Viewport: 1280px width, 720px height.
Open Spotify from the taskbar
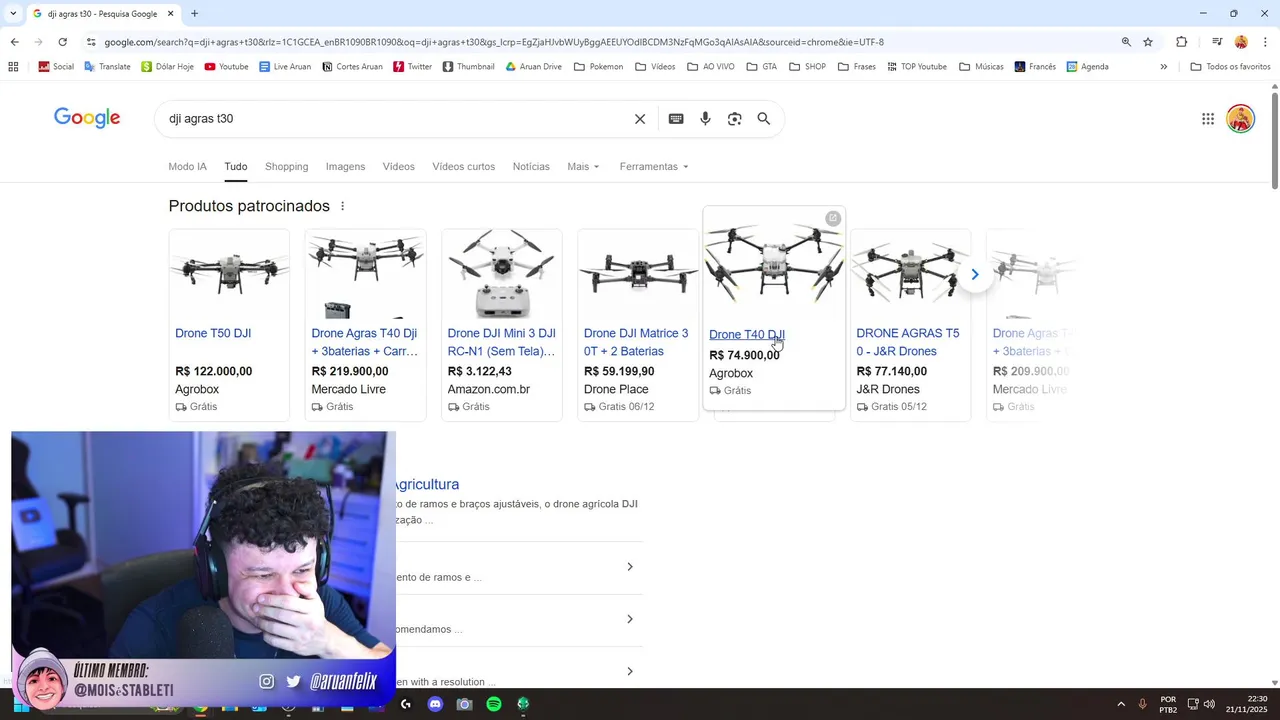494,704
